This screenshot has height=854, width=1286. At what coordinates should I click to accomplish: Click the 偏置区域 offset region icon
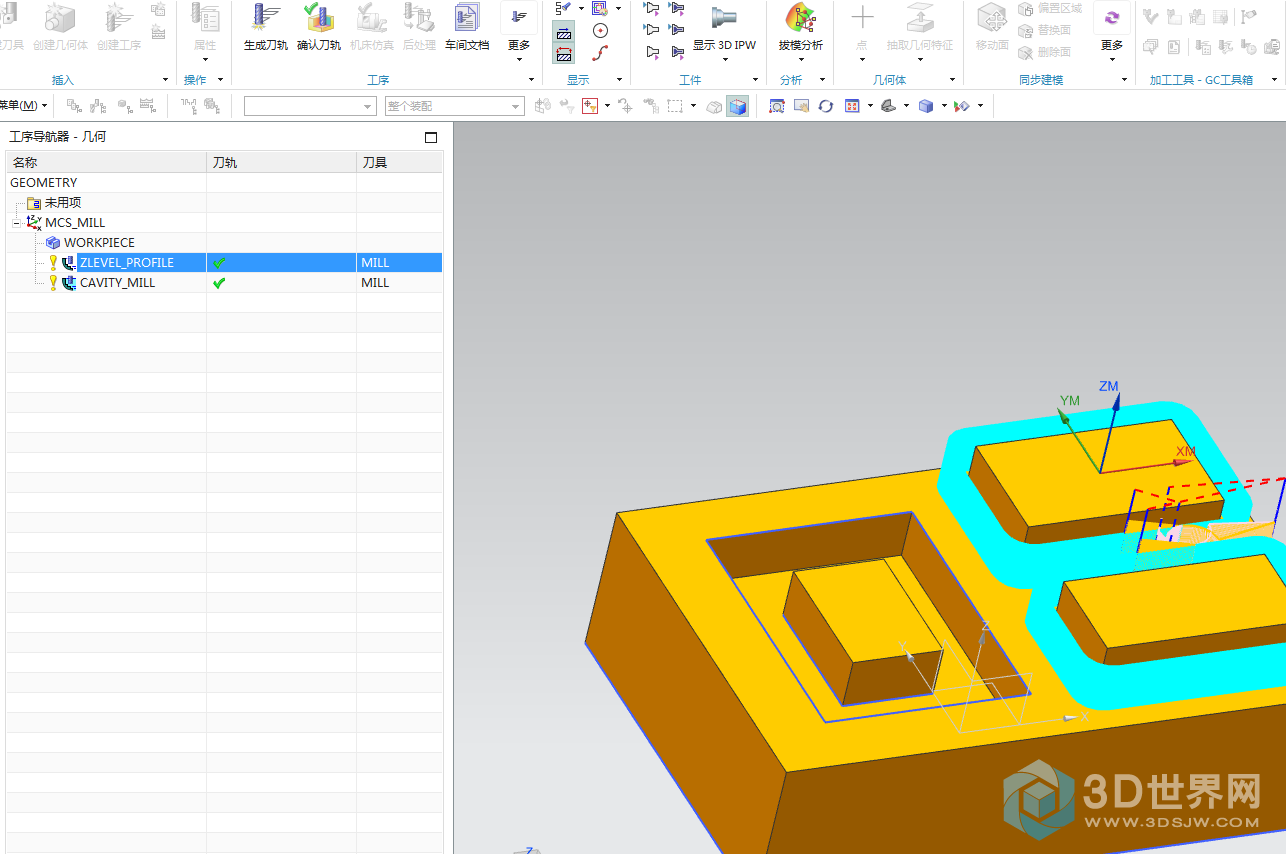1050,8
